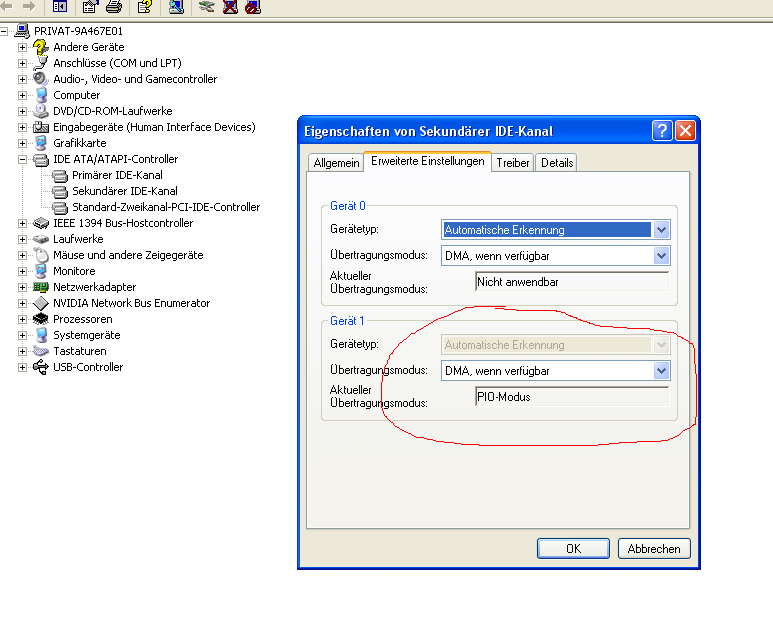Click the Disable device icon in the toolbar

coord(253,6)
